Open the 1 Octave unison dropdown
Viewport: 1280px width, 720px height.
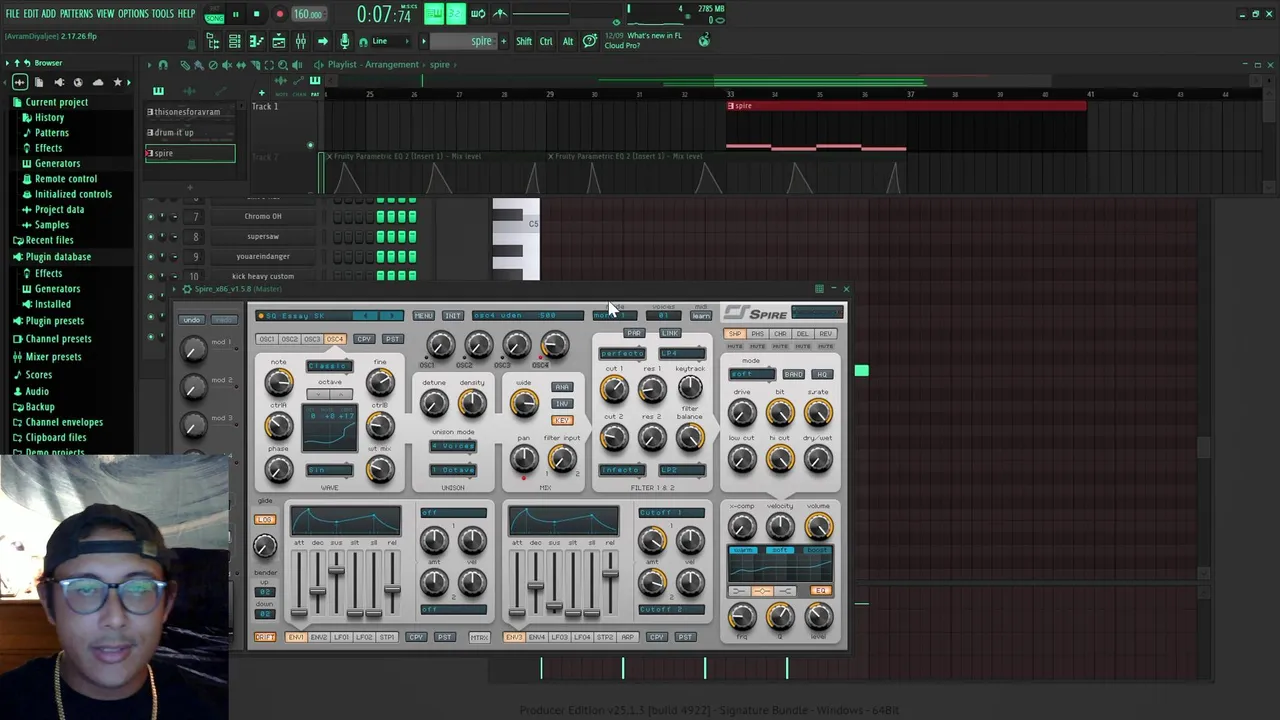[x=453, y=470]
